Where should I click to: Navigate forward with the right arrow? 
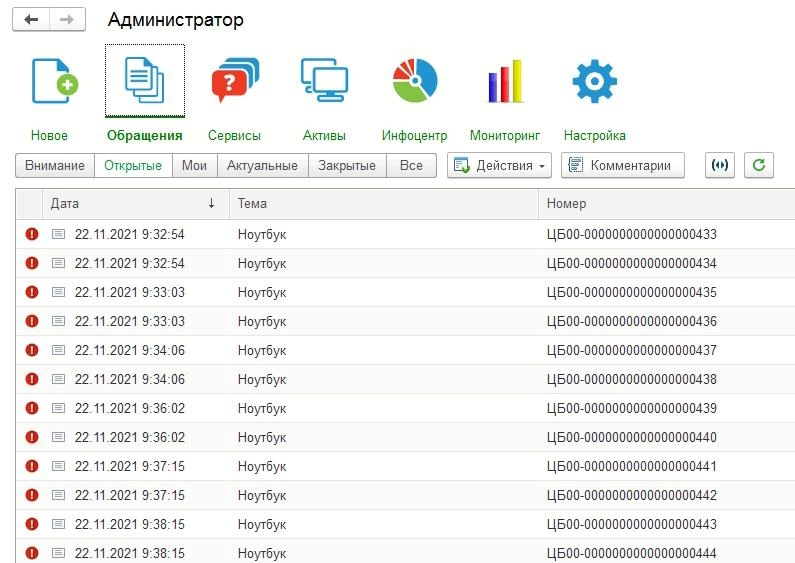[67, 20]
